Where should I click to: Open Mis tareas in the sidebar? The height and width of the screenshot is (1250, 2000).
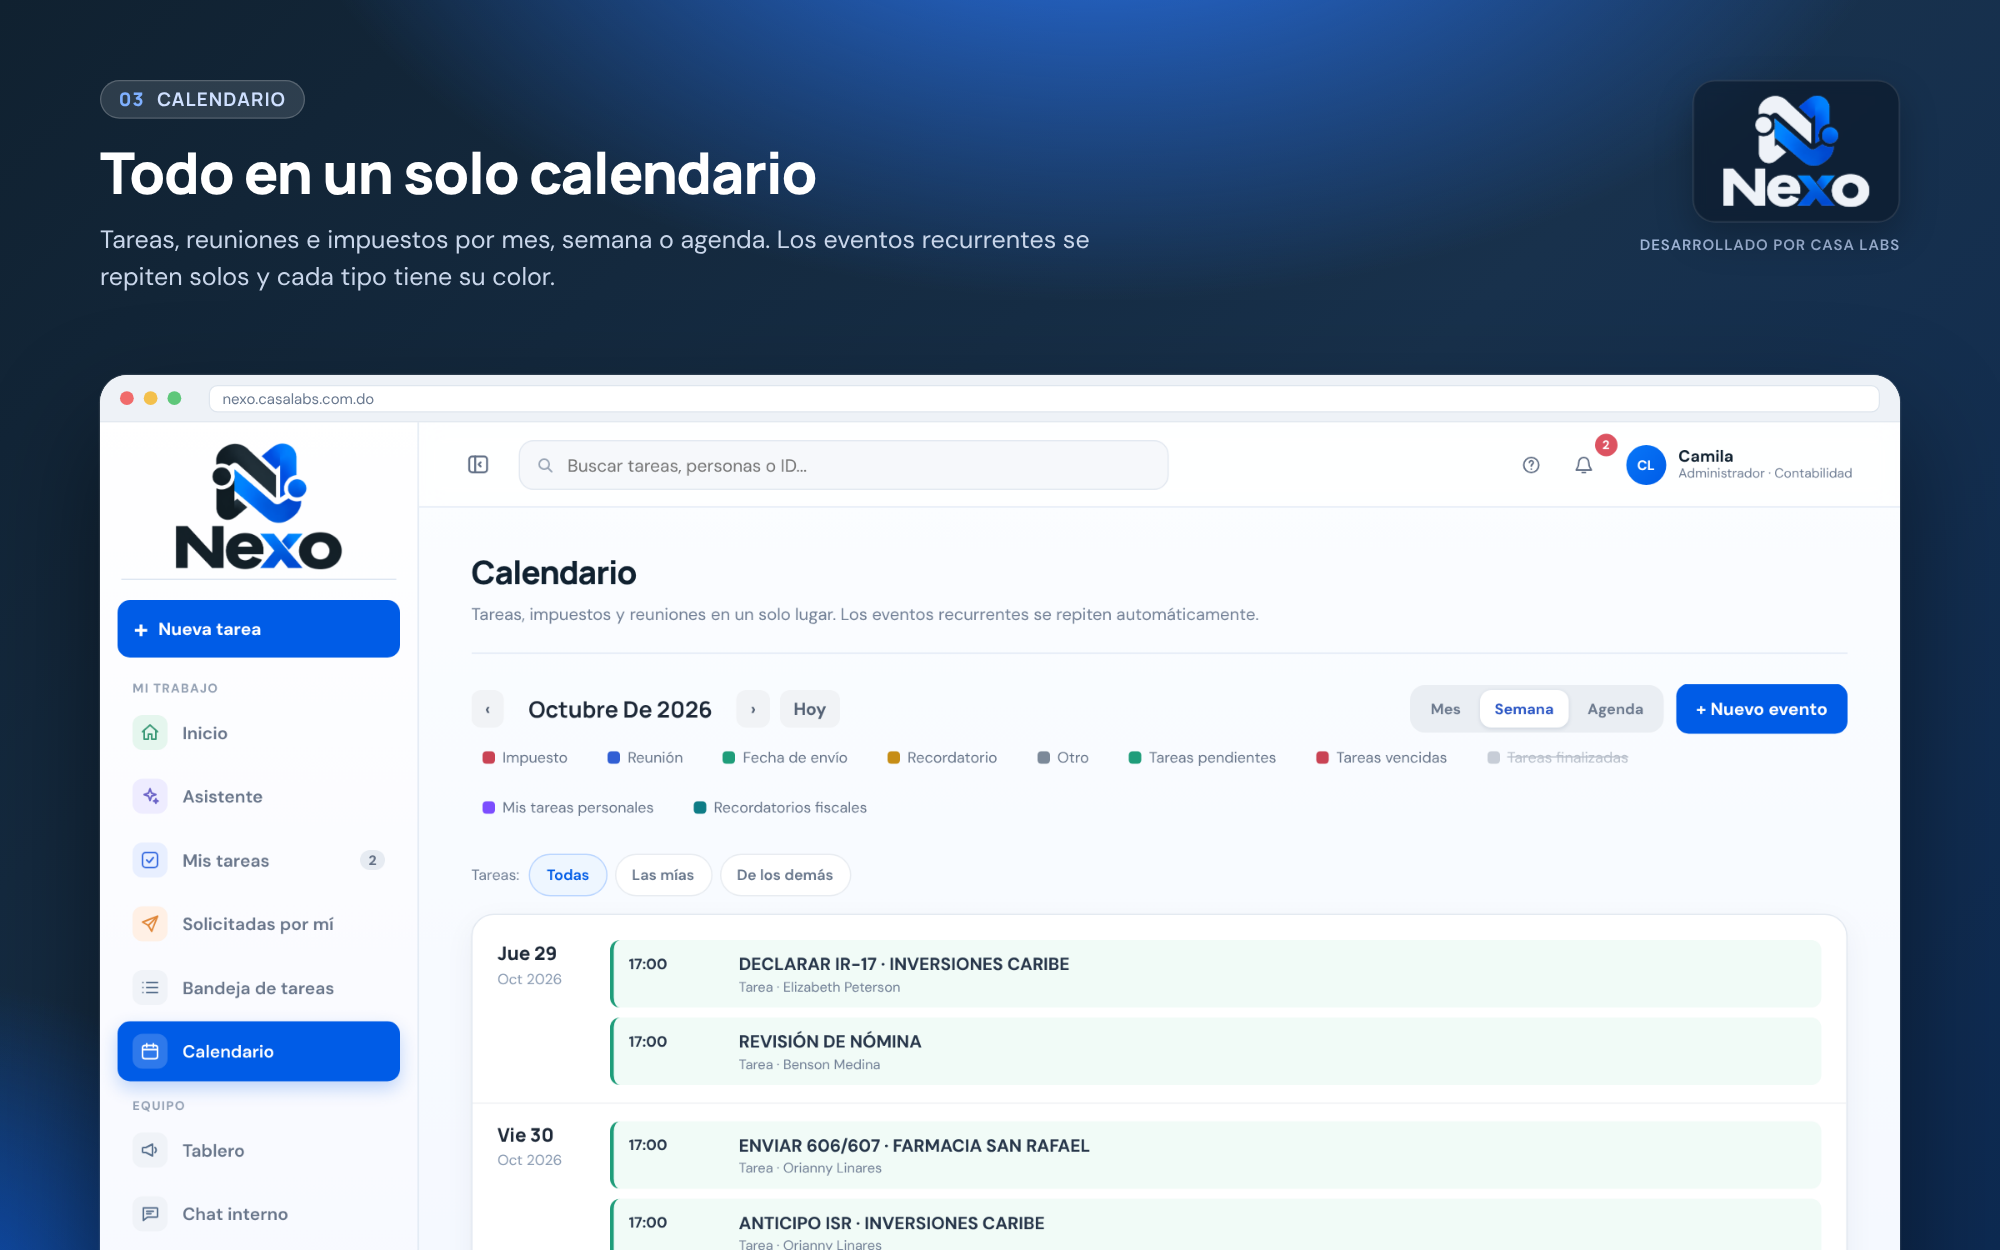pyautogui.click(x=258, y=860)
